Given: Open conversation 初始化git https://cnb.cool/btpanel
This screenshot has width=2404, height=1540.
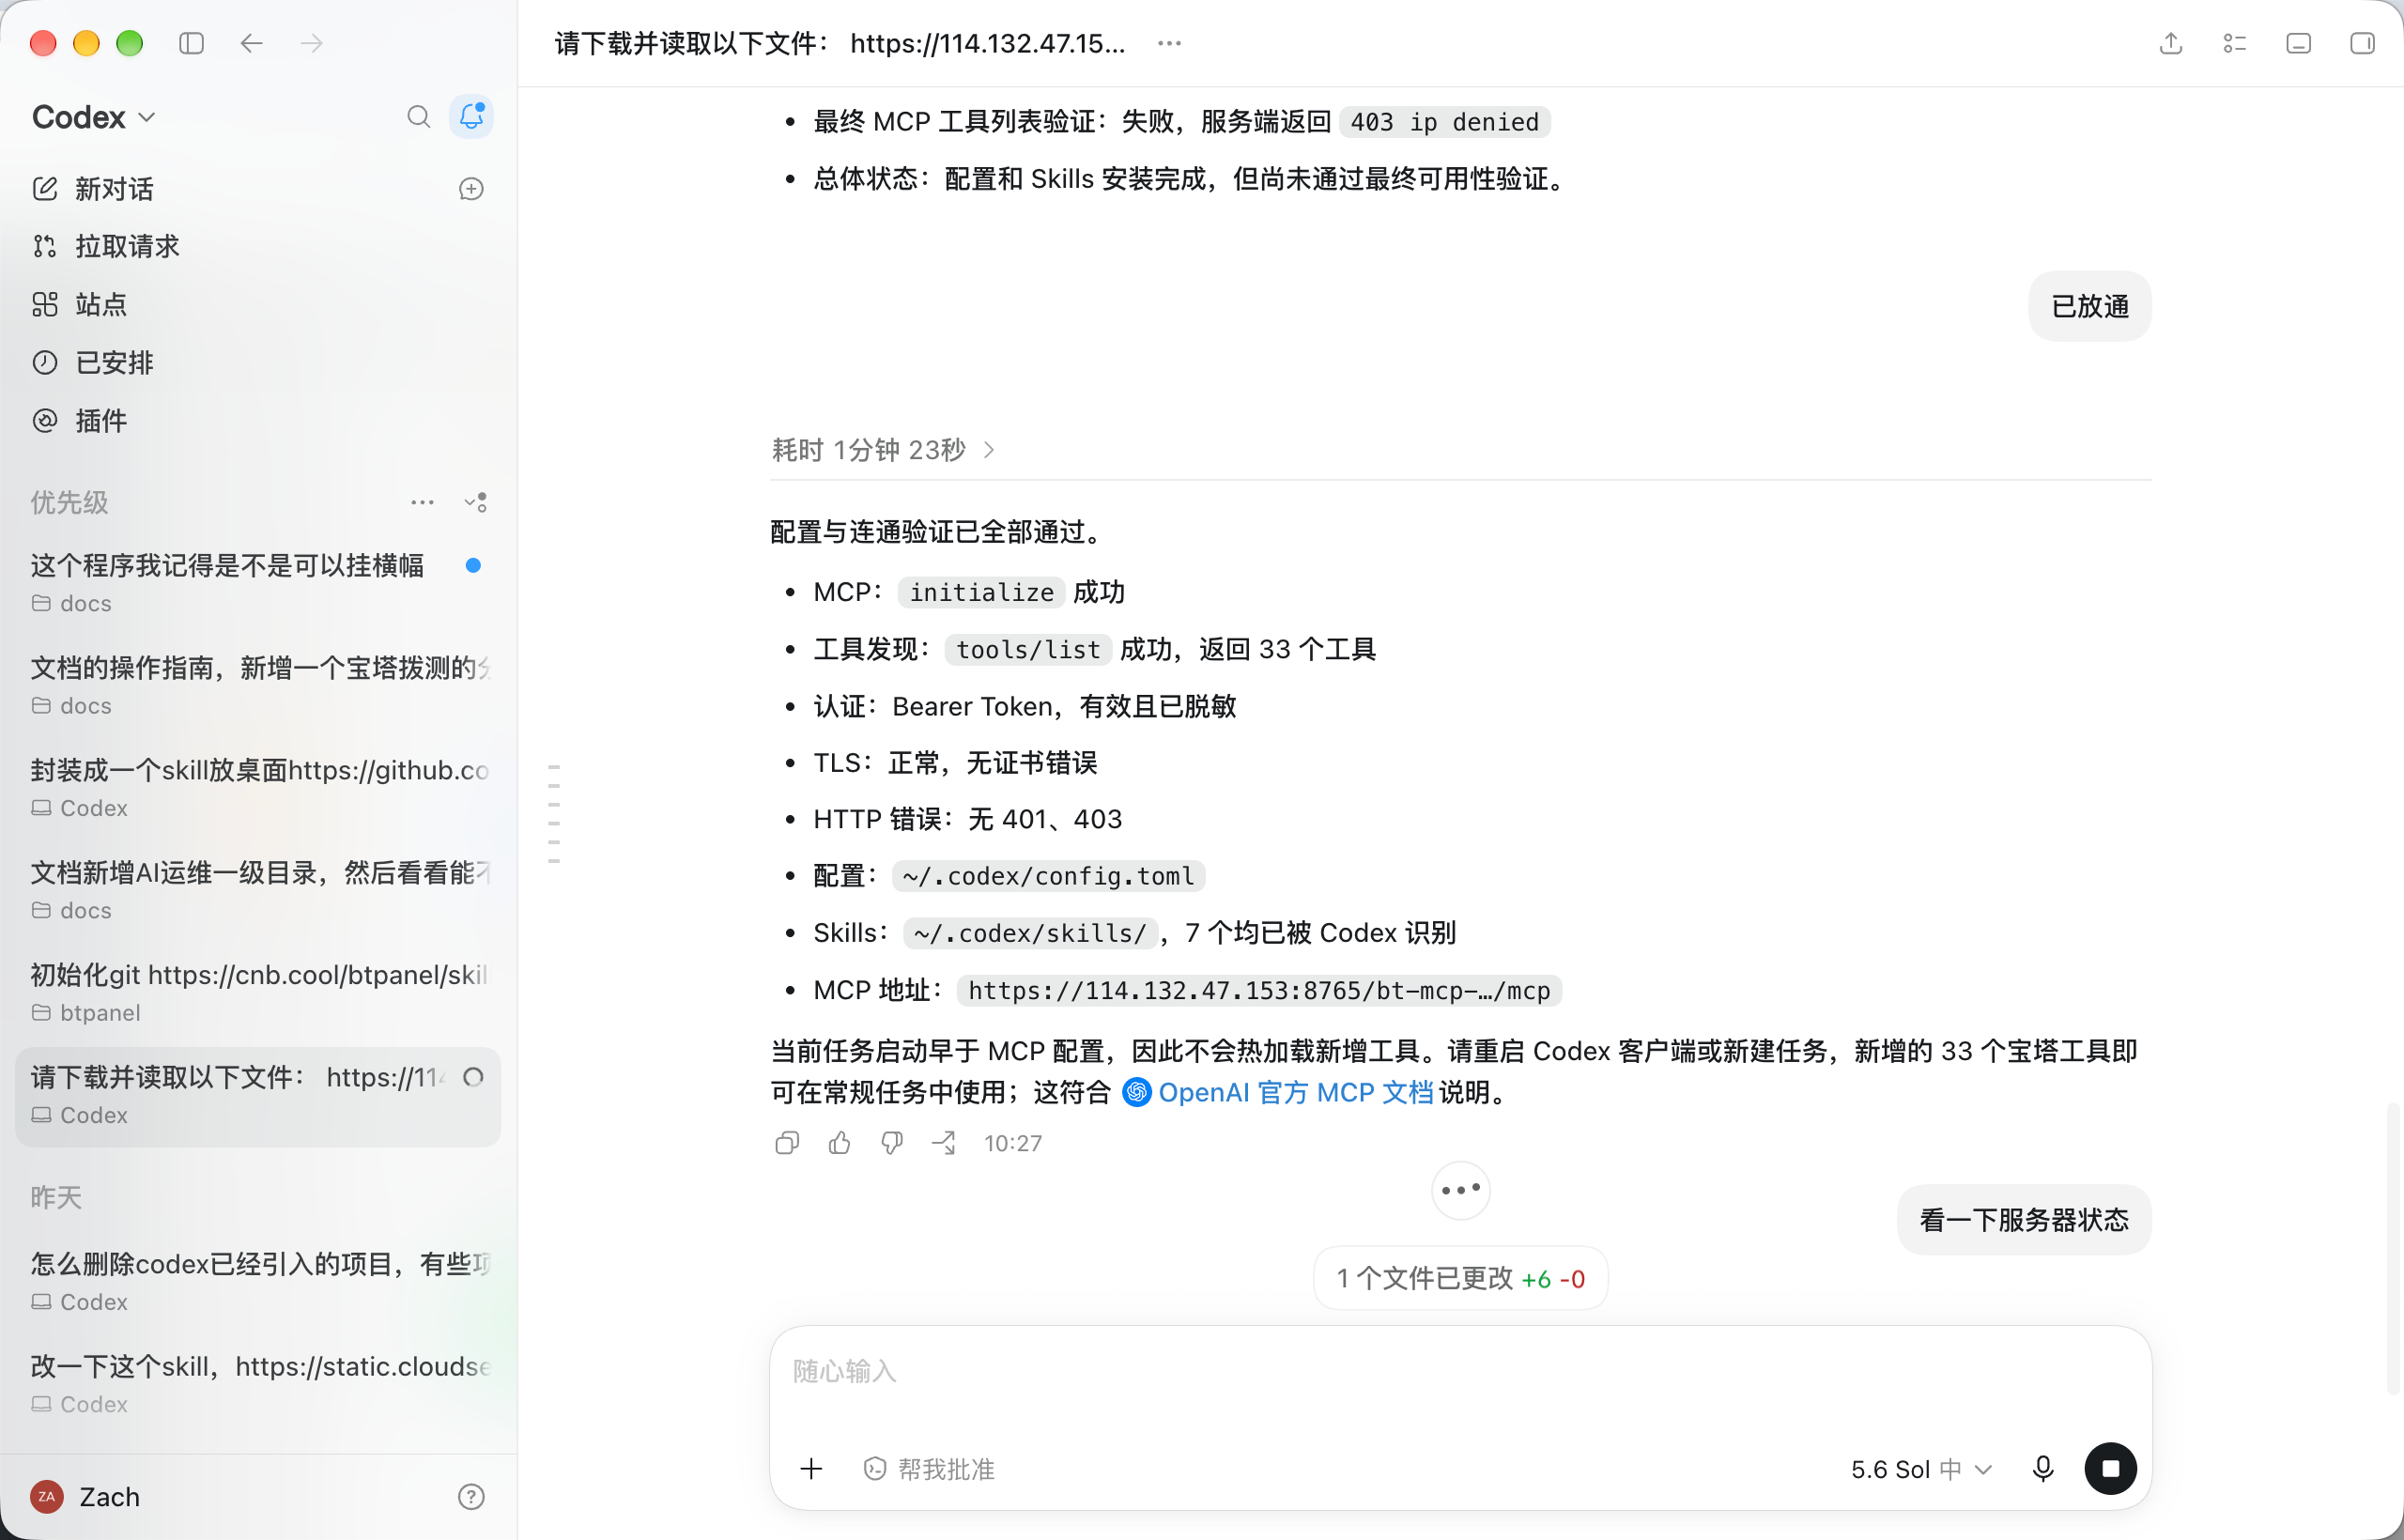Looking at the screenshot, I should pyautogui.click(x=258, y=992).
